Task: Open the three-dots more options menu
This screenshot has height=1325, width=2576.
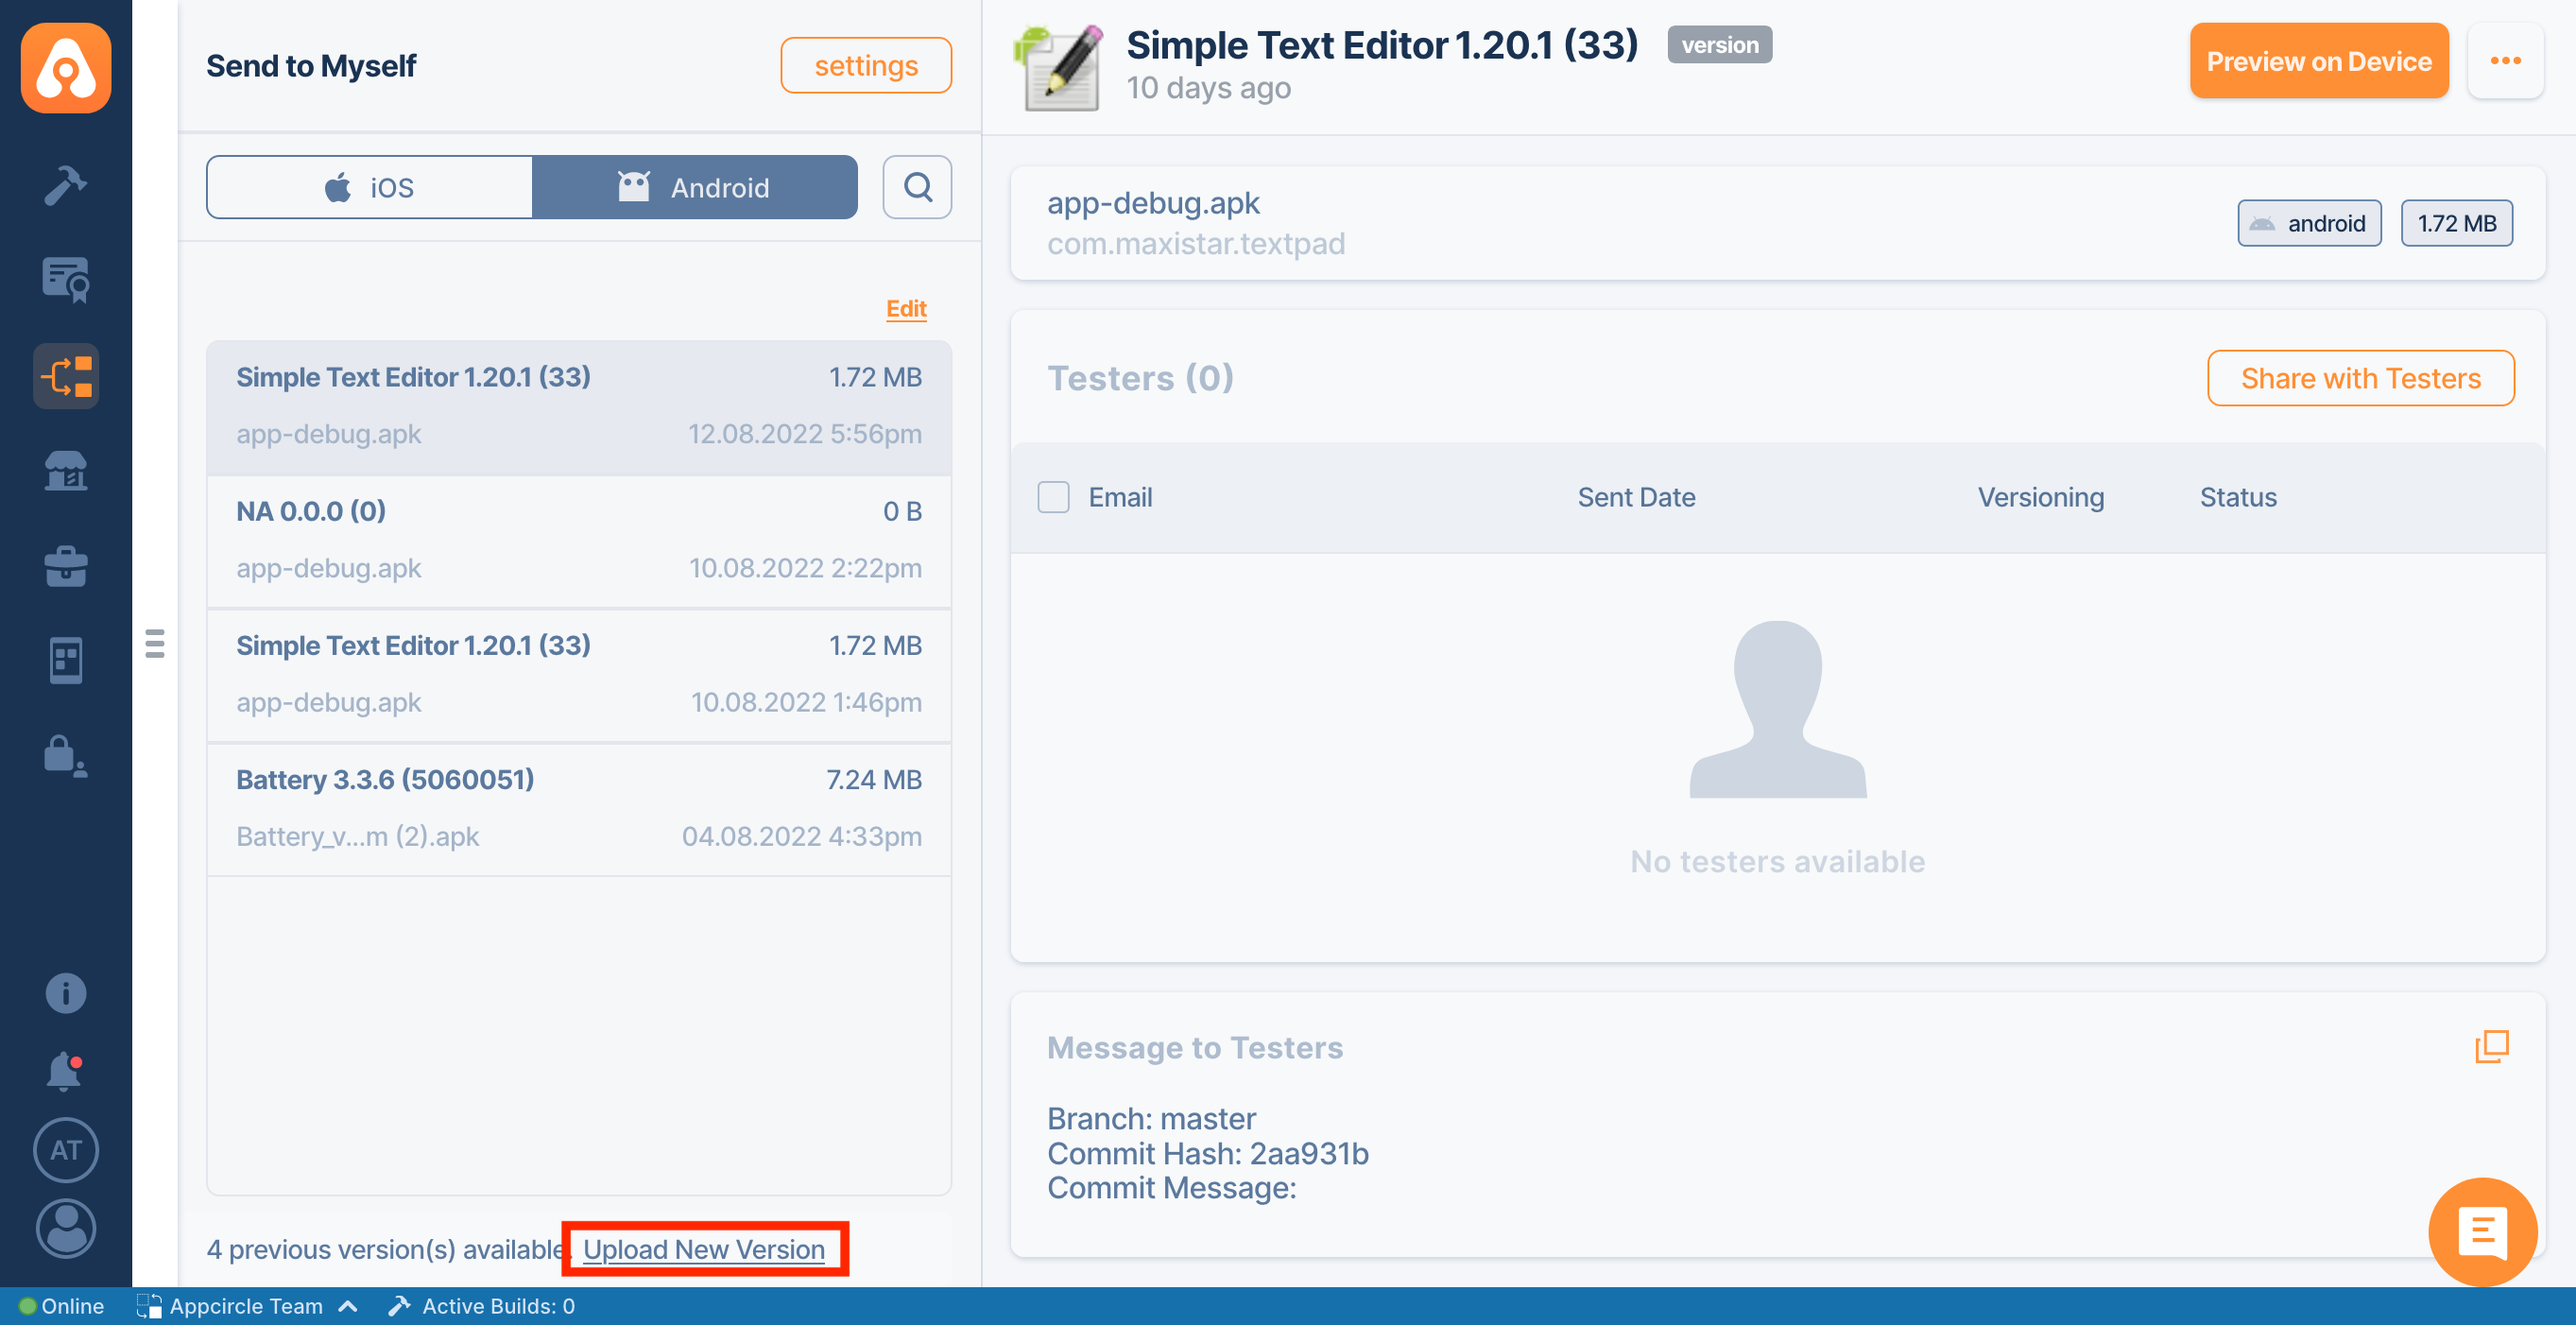Action: click(2505, 61)
